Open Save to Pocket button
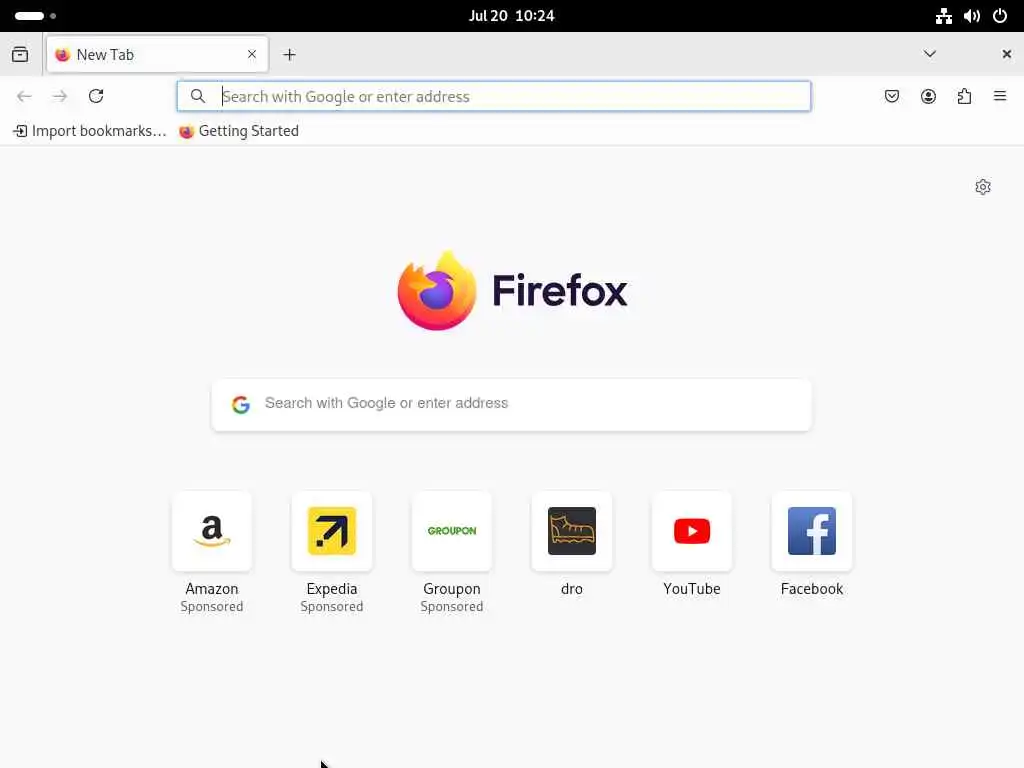Image resolution: width=1024 pixels, height=768 pixels. point(891,97)
